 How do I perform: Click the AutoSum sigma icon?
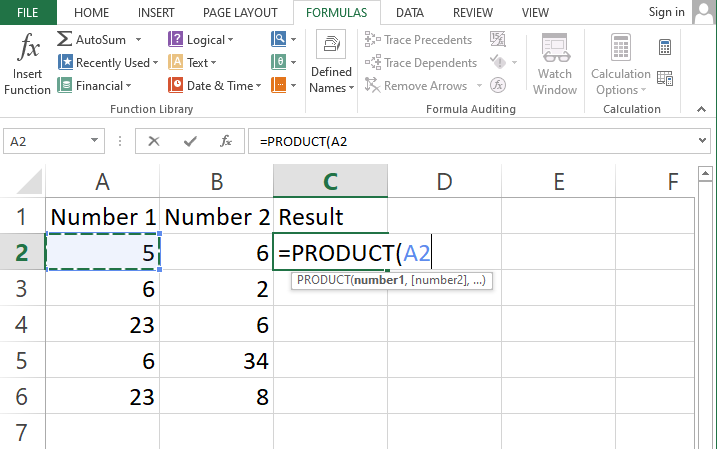pos(64,40)
